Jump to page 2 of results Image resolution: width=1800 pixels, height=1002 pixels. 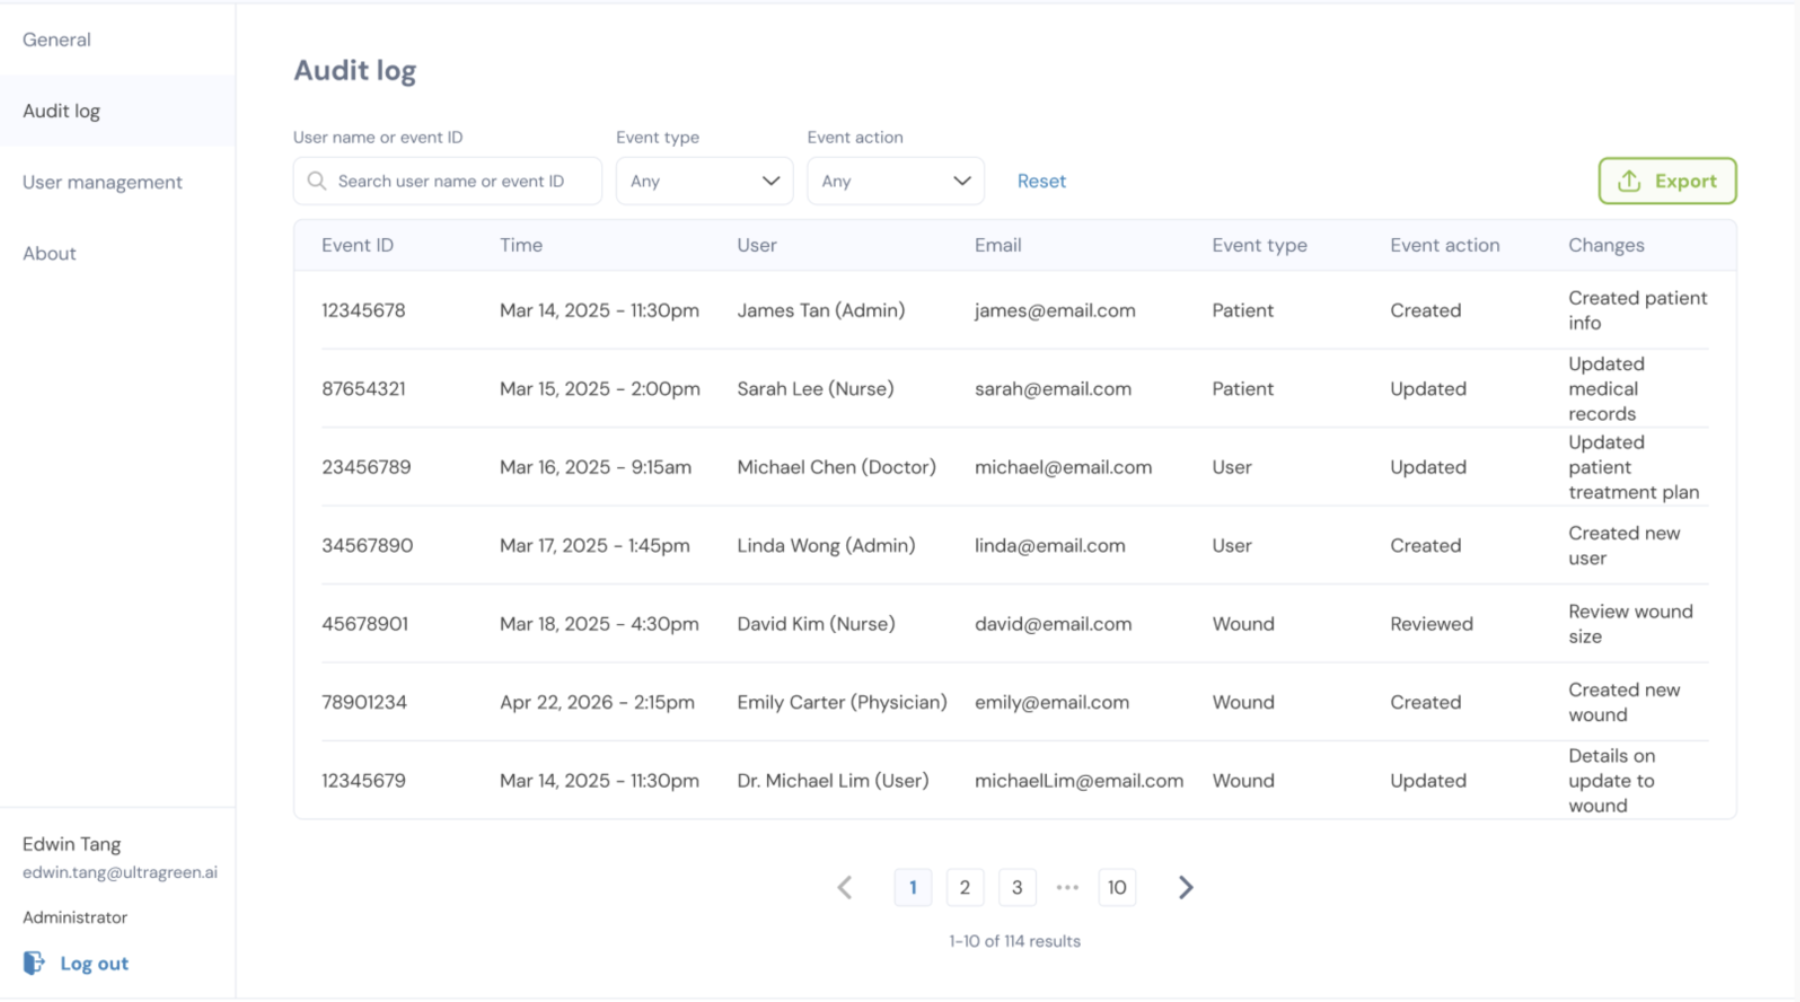[x=964, y=887]
